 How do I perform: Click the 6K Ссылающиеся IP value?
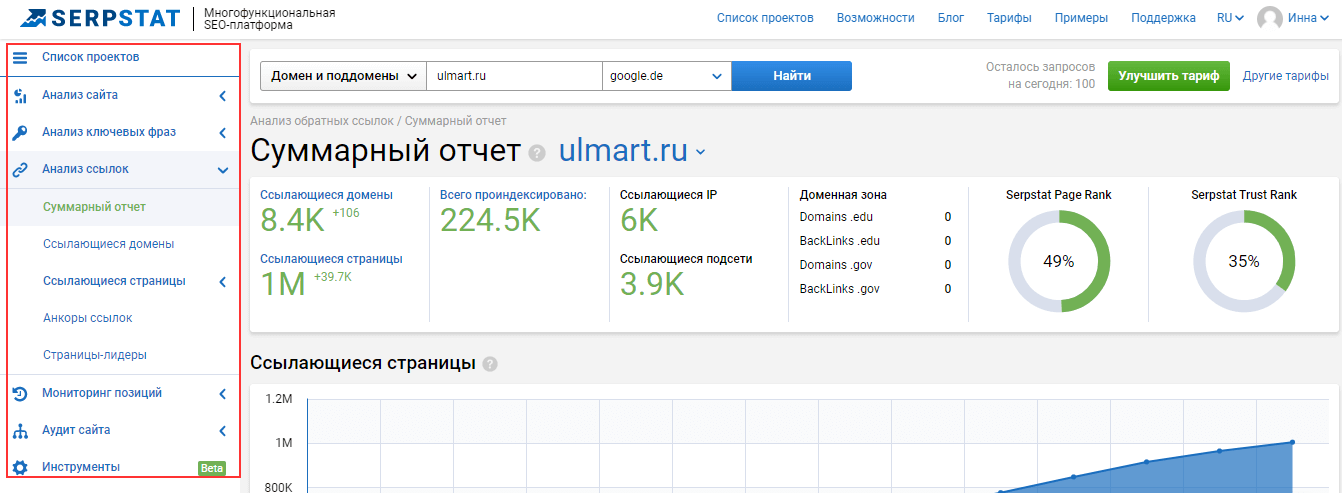[x=639, y=220]
